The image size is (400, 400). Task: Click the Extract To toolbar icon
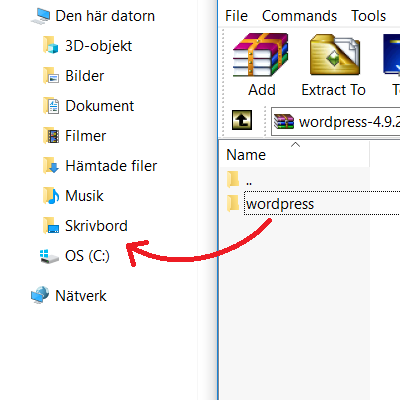335,55
